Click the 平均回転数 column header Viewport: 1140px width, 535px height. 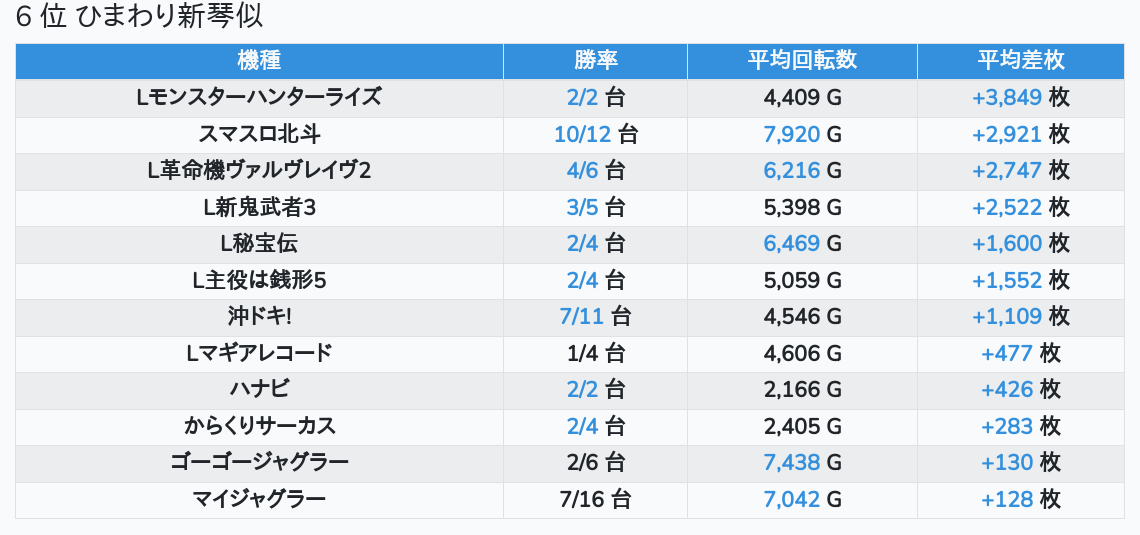802,60
